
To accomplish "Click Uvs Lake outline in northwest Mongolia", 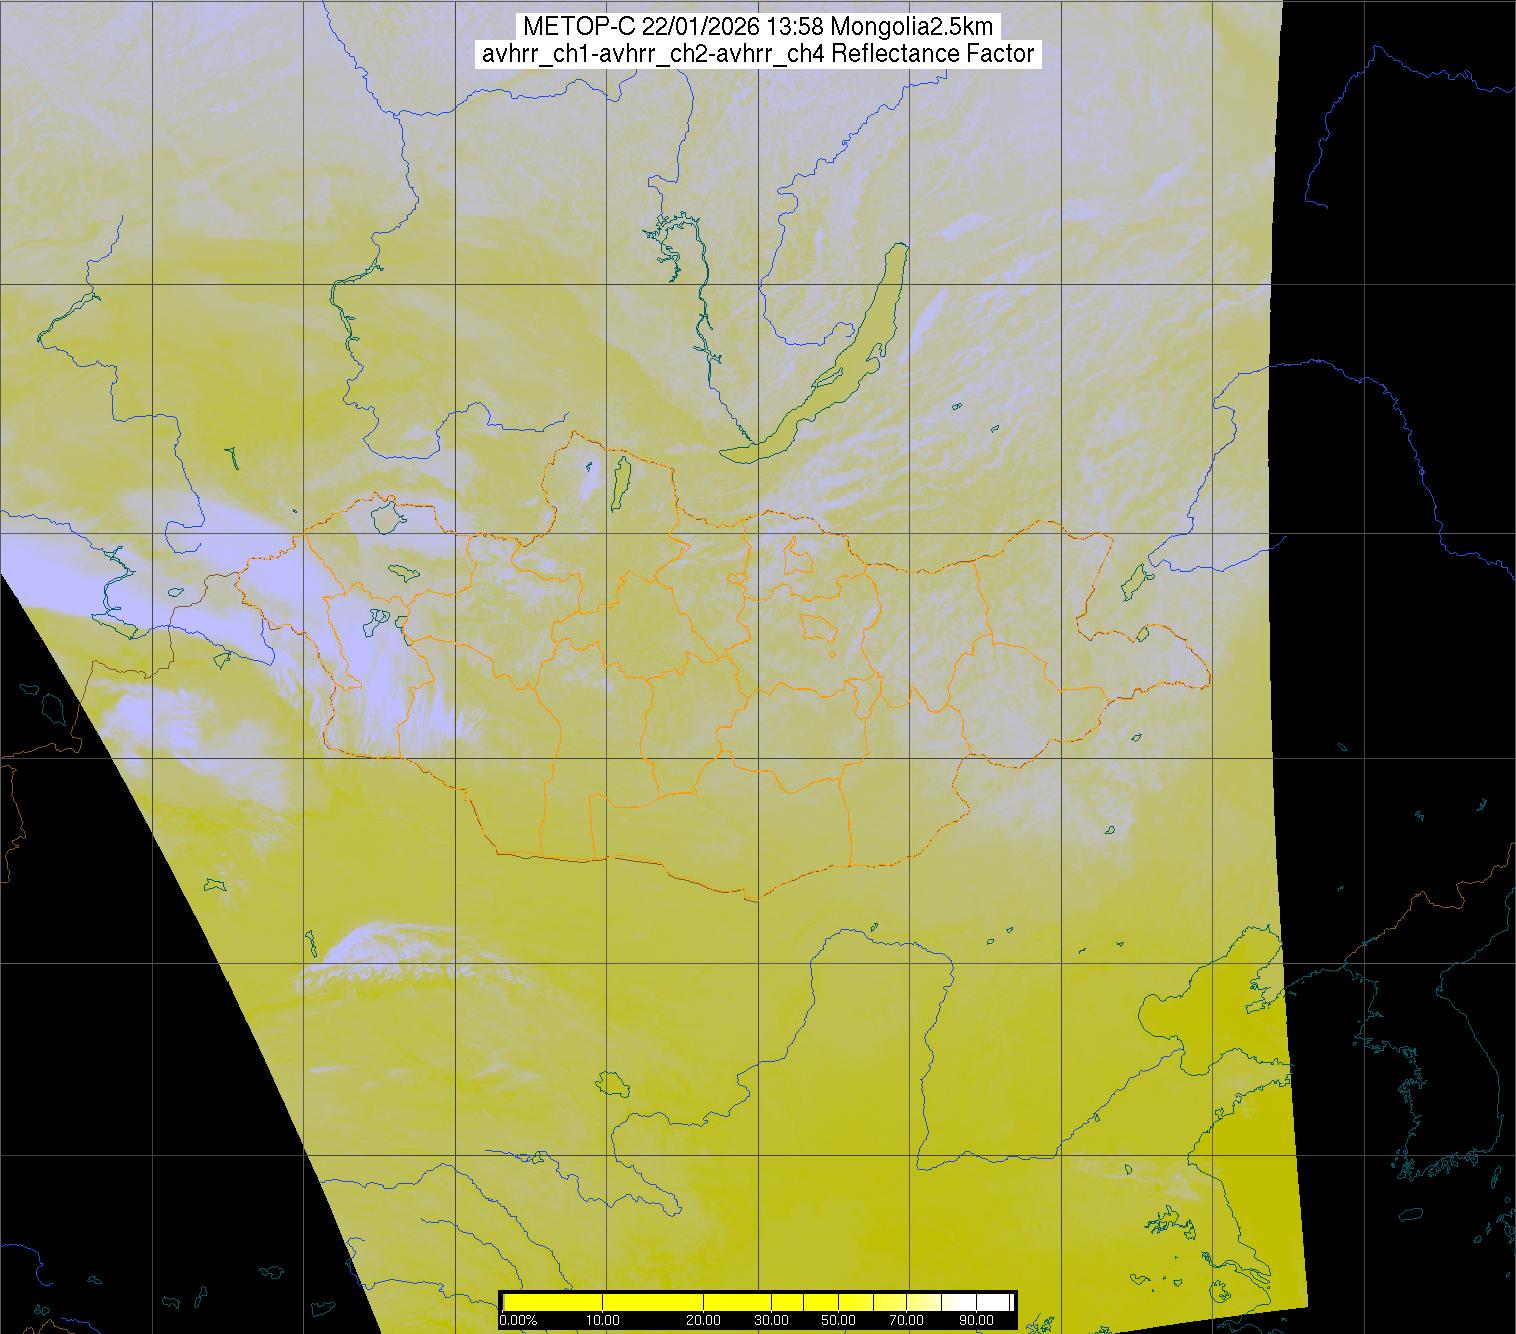I will coord(386,516).
